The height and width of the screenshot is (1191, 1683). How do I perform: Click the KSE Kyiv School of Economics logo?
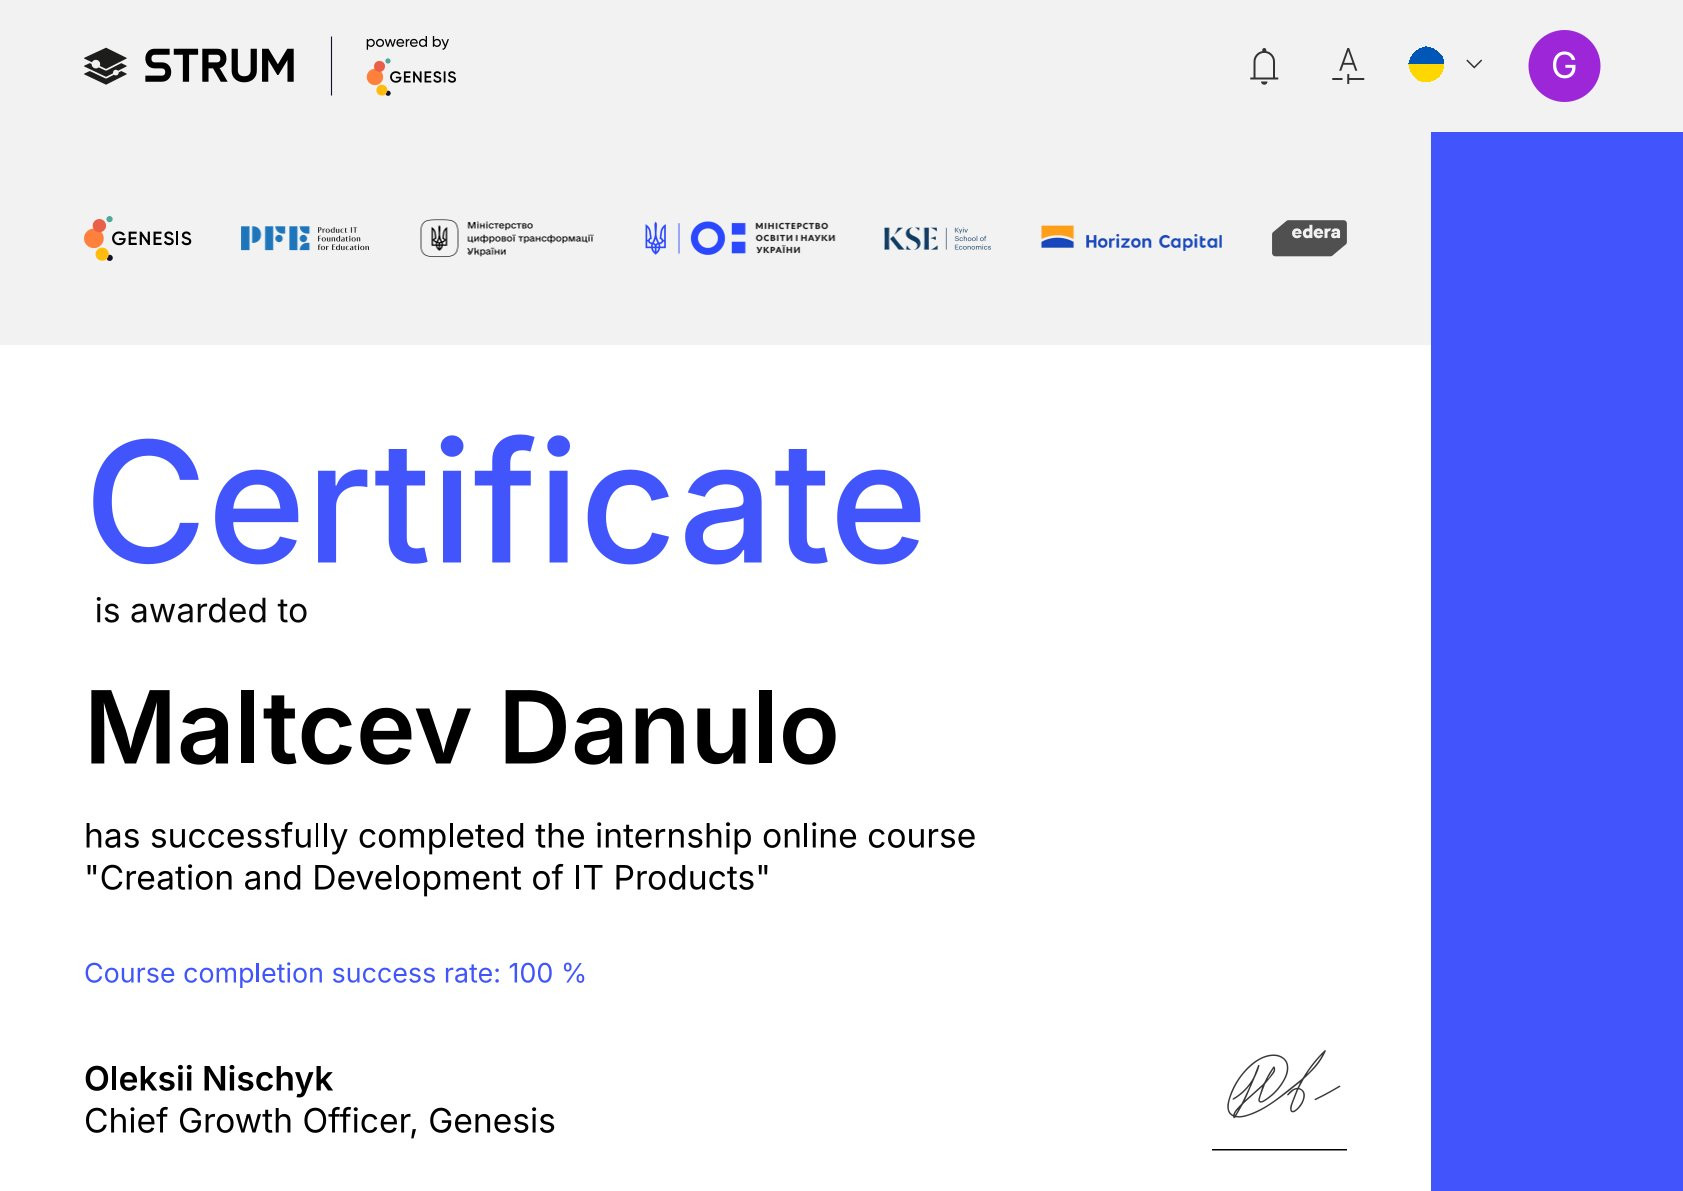click(x=936, y=239)
